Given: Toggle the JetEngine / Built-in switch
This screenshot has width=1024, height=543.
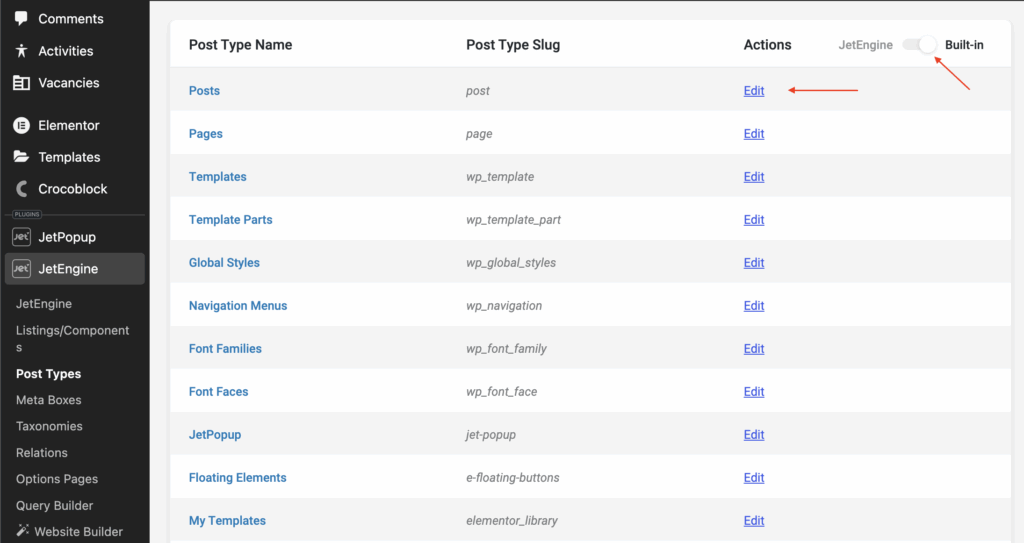Looking at the screenshot, I should (x=920, y=44).
